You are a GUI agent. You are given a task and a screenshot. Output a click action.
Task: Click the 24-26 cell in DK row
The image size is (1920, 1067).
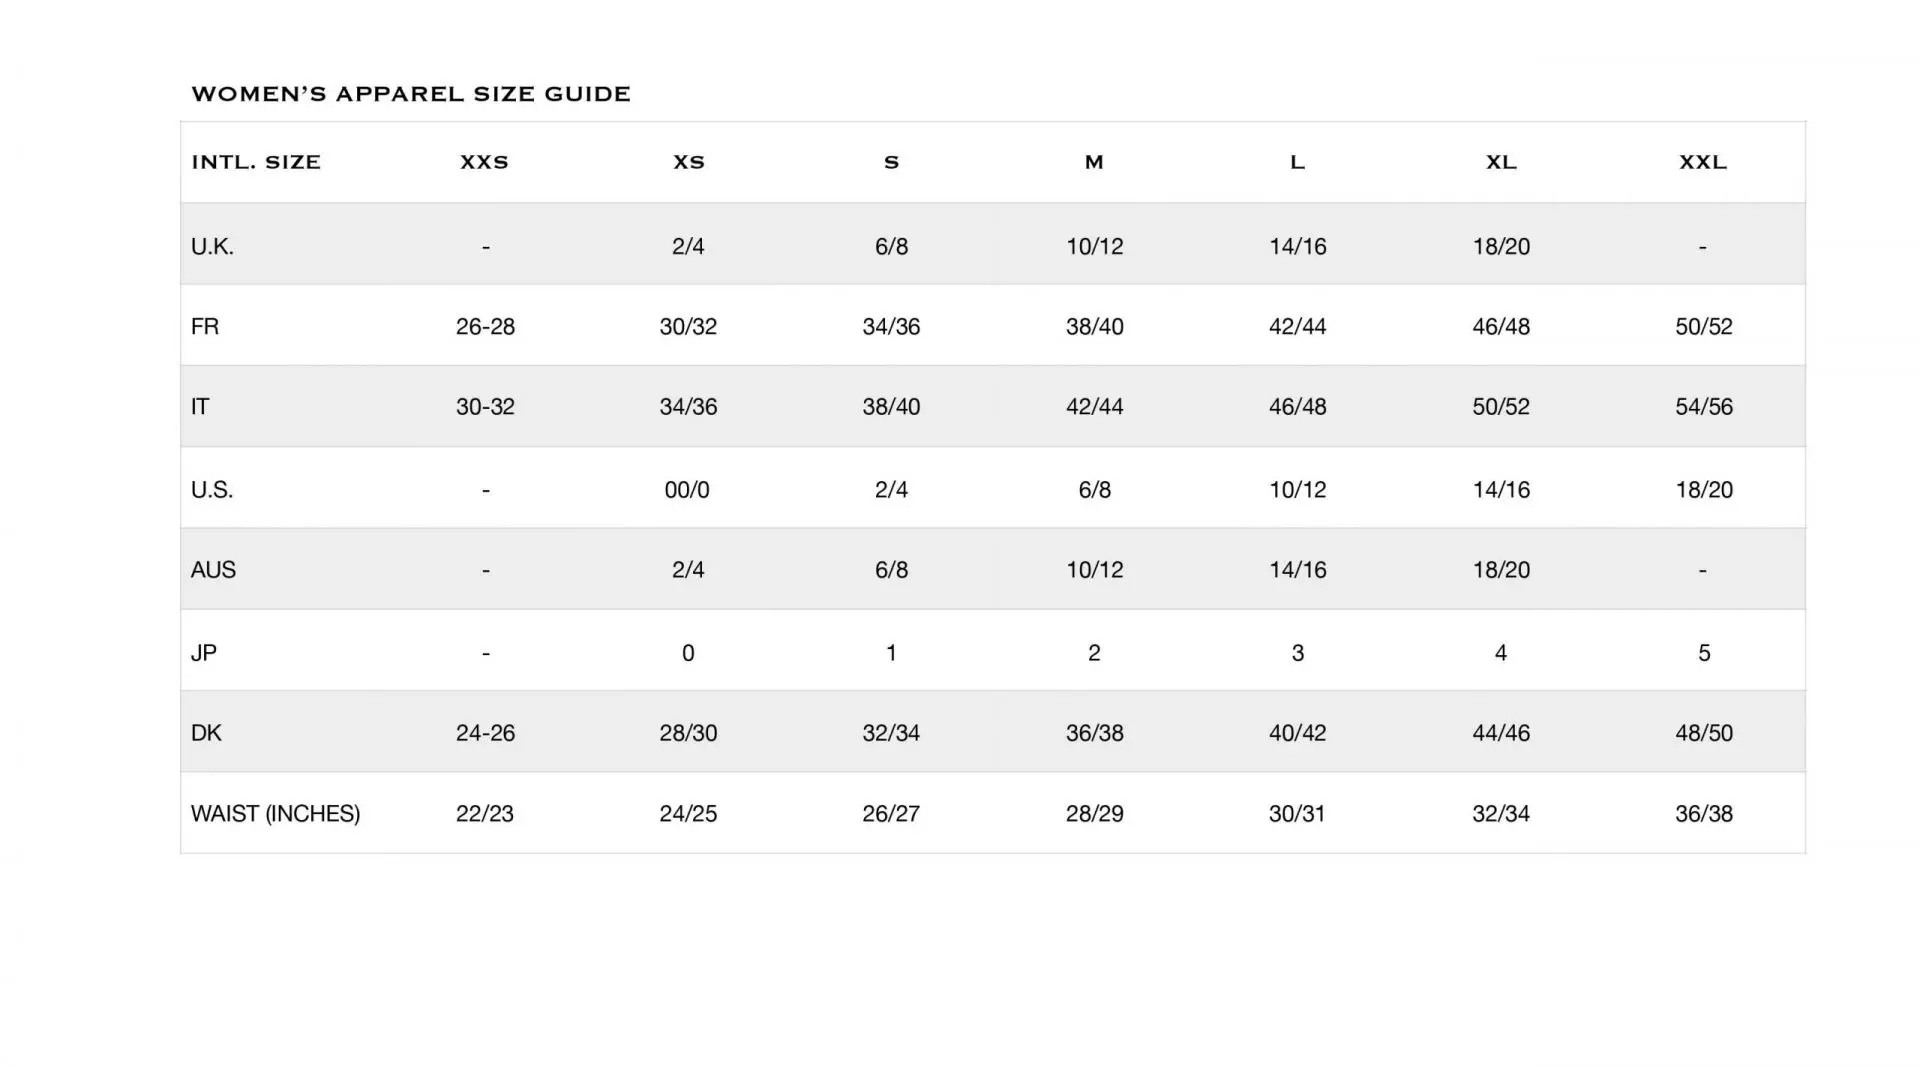485,733
